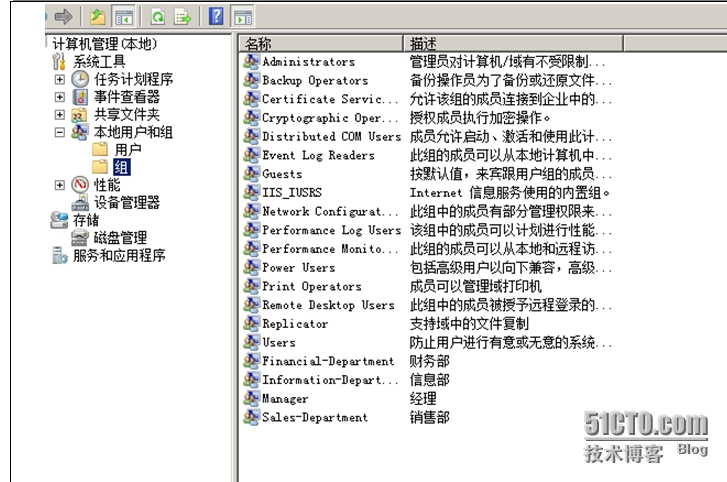Select Network Configurat... group row
Image resolution: width=727 pixels, height=482 pixels.
click(330, 211)
